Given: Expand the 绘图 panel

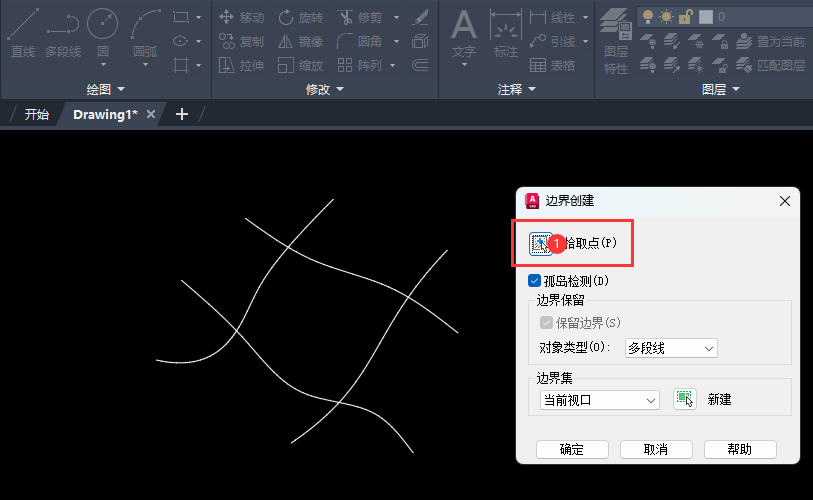Looking at the screenshot, I should tap(106, 89).
